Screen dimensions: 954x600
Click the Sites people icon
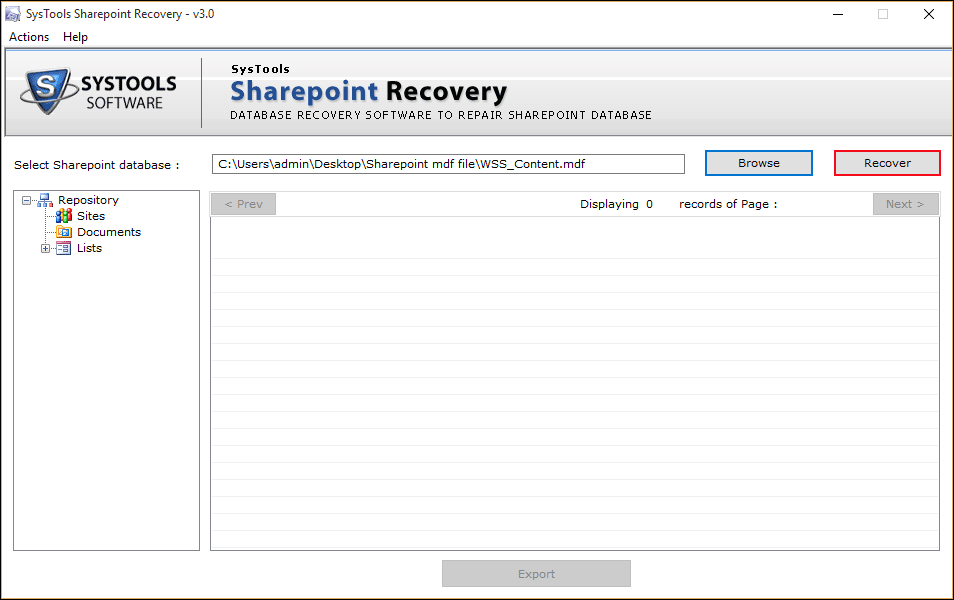pyautogui.click(x=64, y=216)
